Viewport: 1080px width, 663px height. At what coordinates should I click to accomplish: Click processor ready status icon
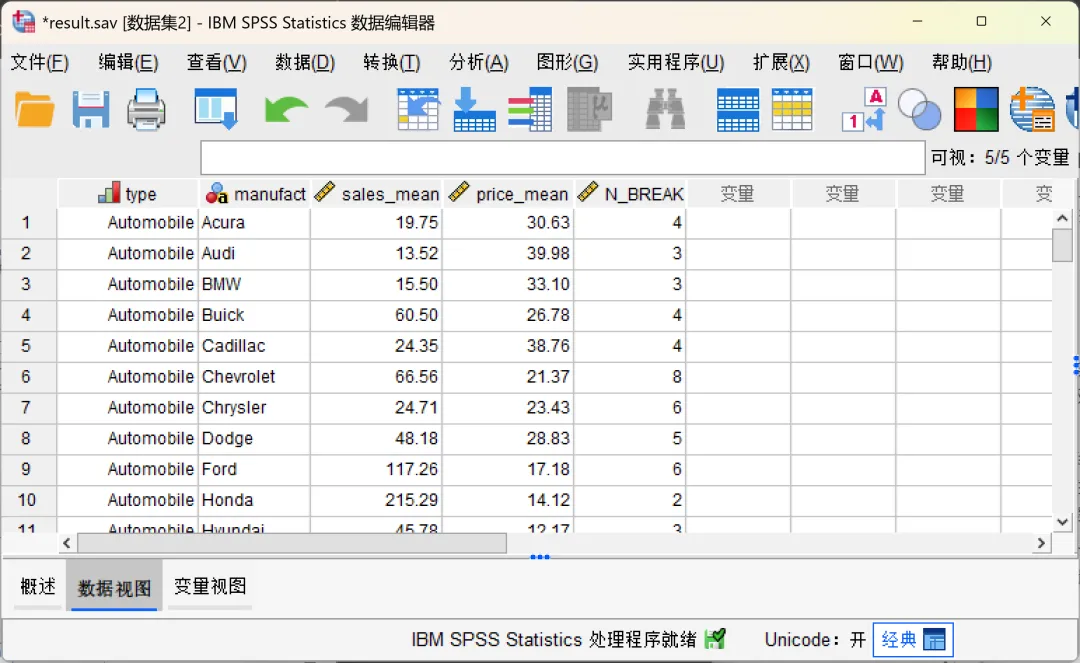[715, 639]
